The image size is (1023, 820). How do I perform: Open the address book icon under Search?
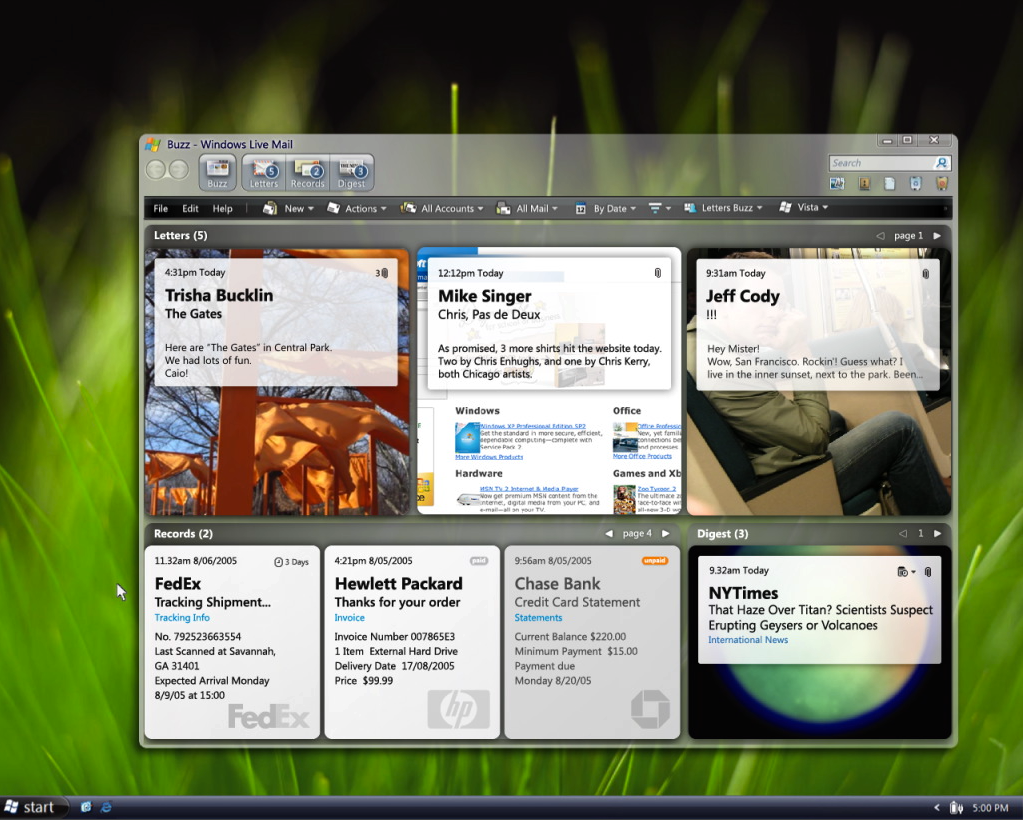(864, 183)
